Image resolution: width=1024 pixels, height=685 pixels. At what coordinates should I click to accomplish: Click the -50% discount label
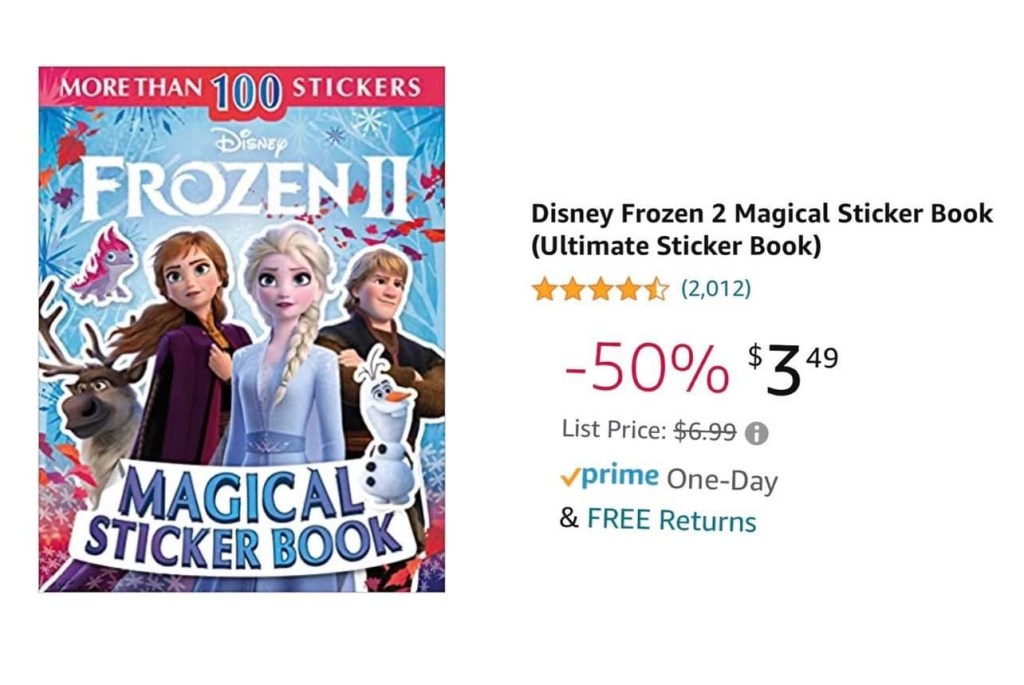[x=646, y=371]
